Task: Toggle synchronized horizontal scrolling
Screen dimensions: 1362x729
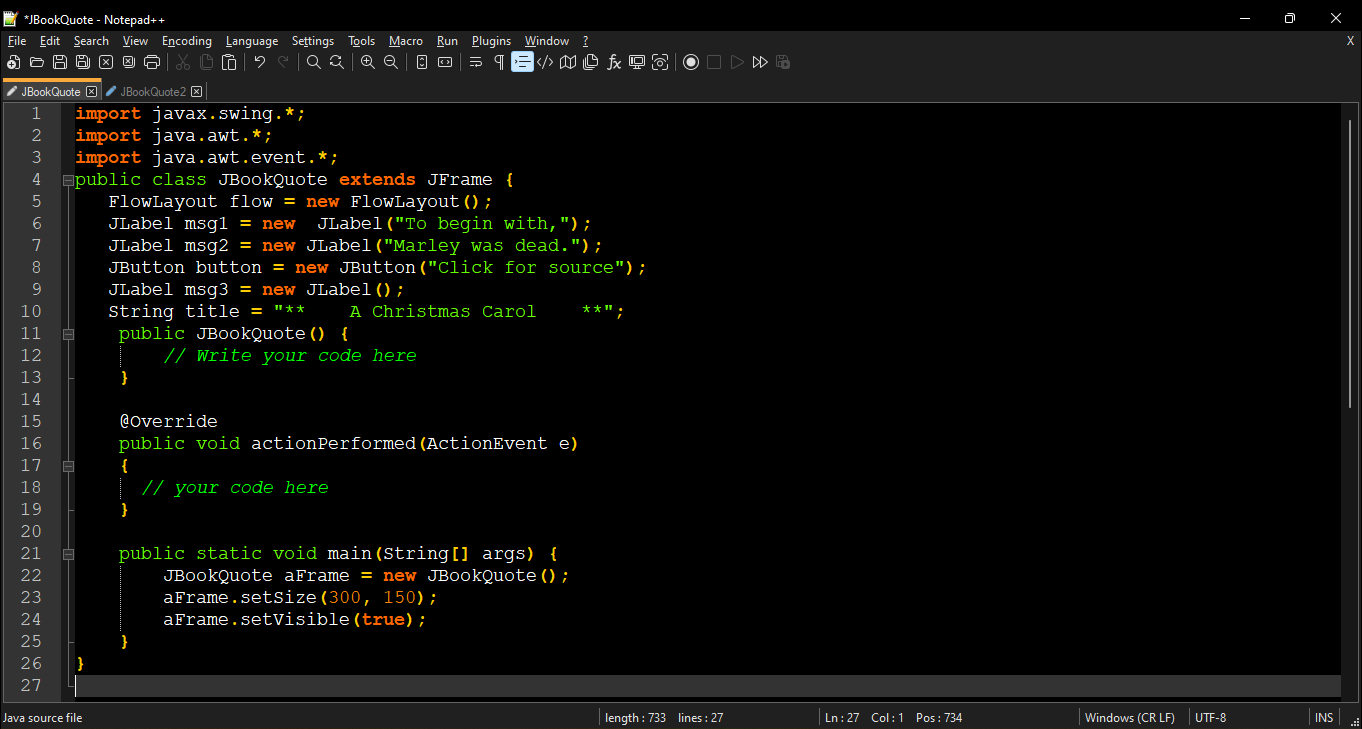Action: pyautogui.click(x=445, y=62)
